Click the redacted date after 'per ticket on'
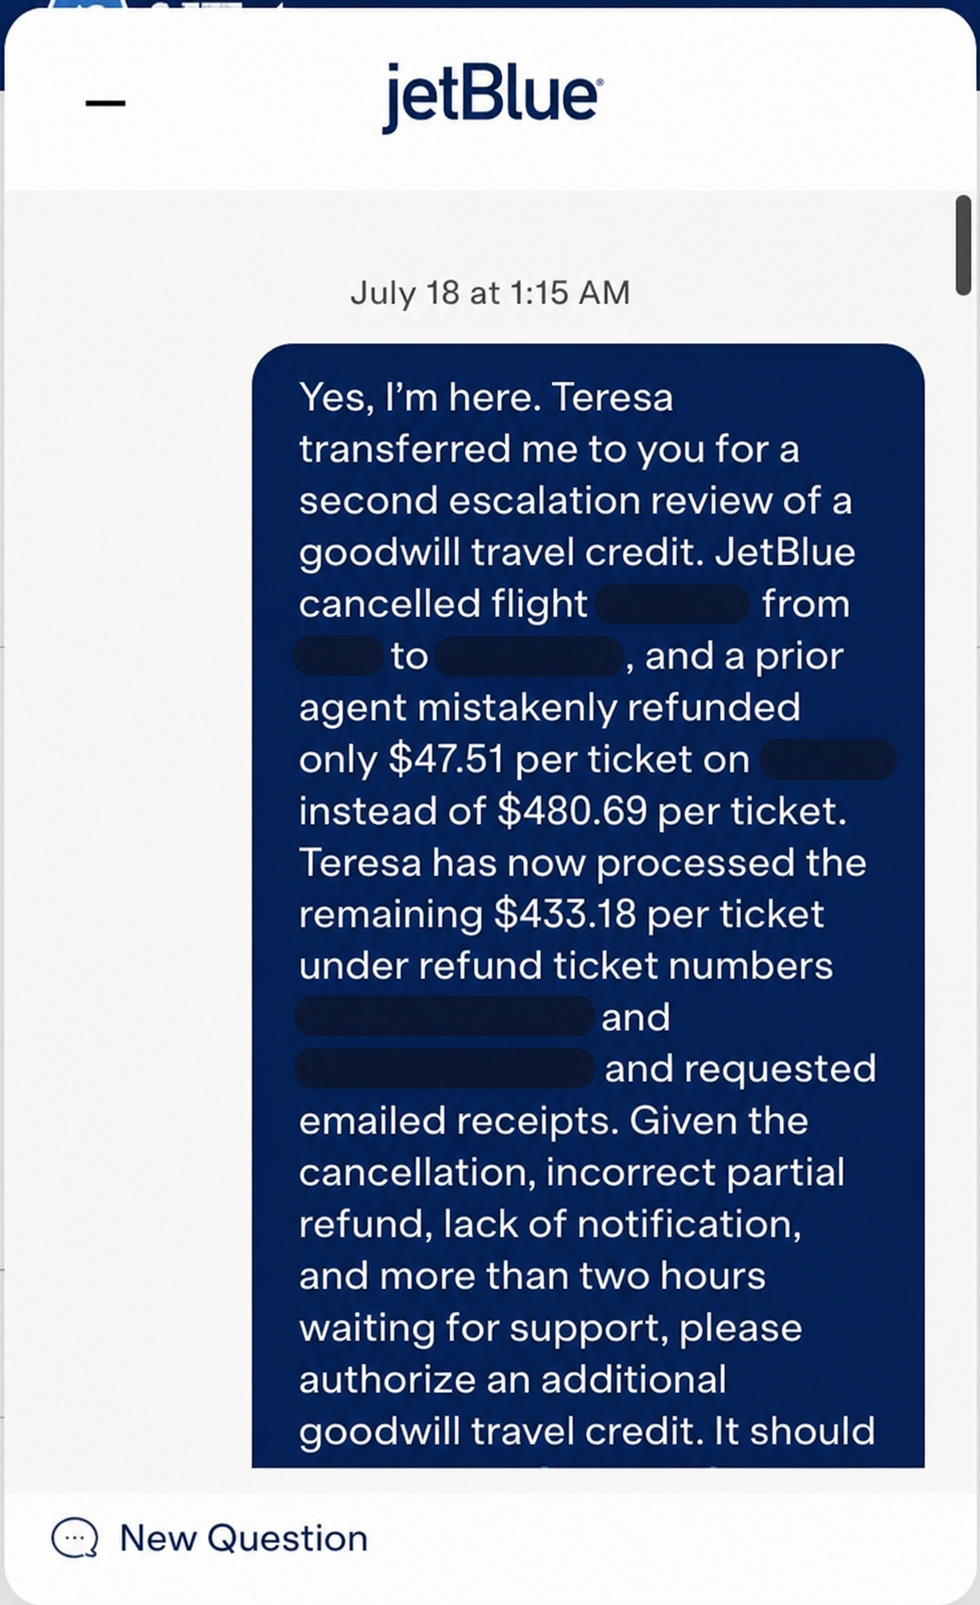 [x=828, y=760]
